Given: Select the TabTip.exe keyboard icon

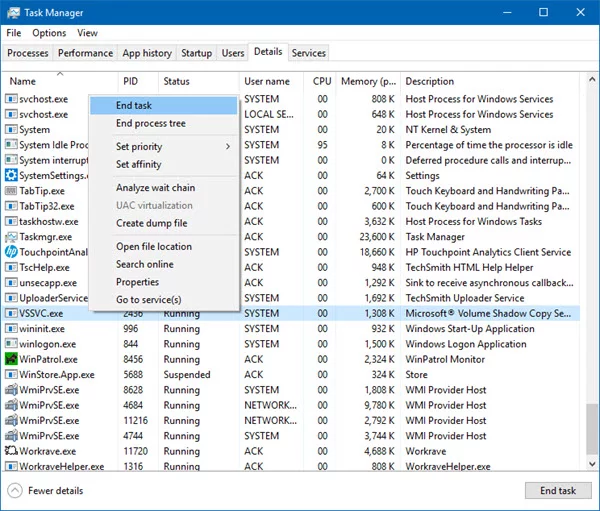Looking at the screenshot, I should coord(11,191).
